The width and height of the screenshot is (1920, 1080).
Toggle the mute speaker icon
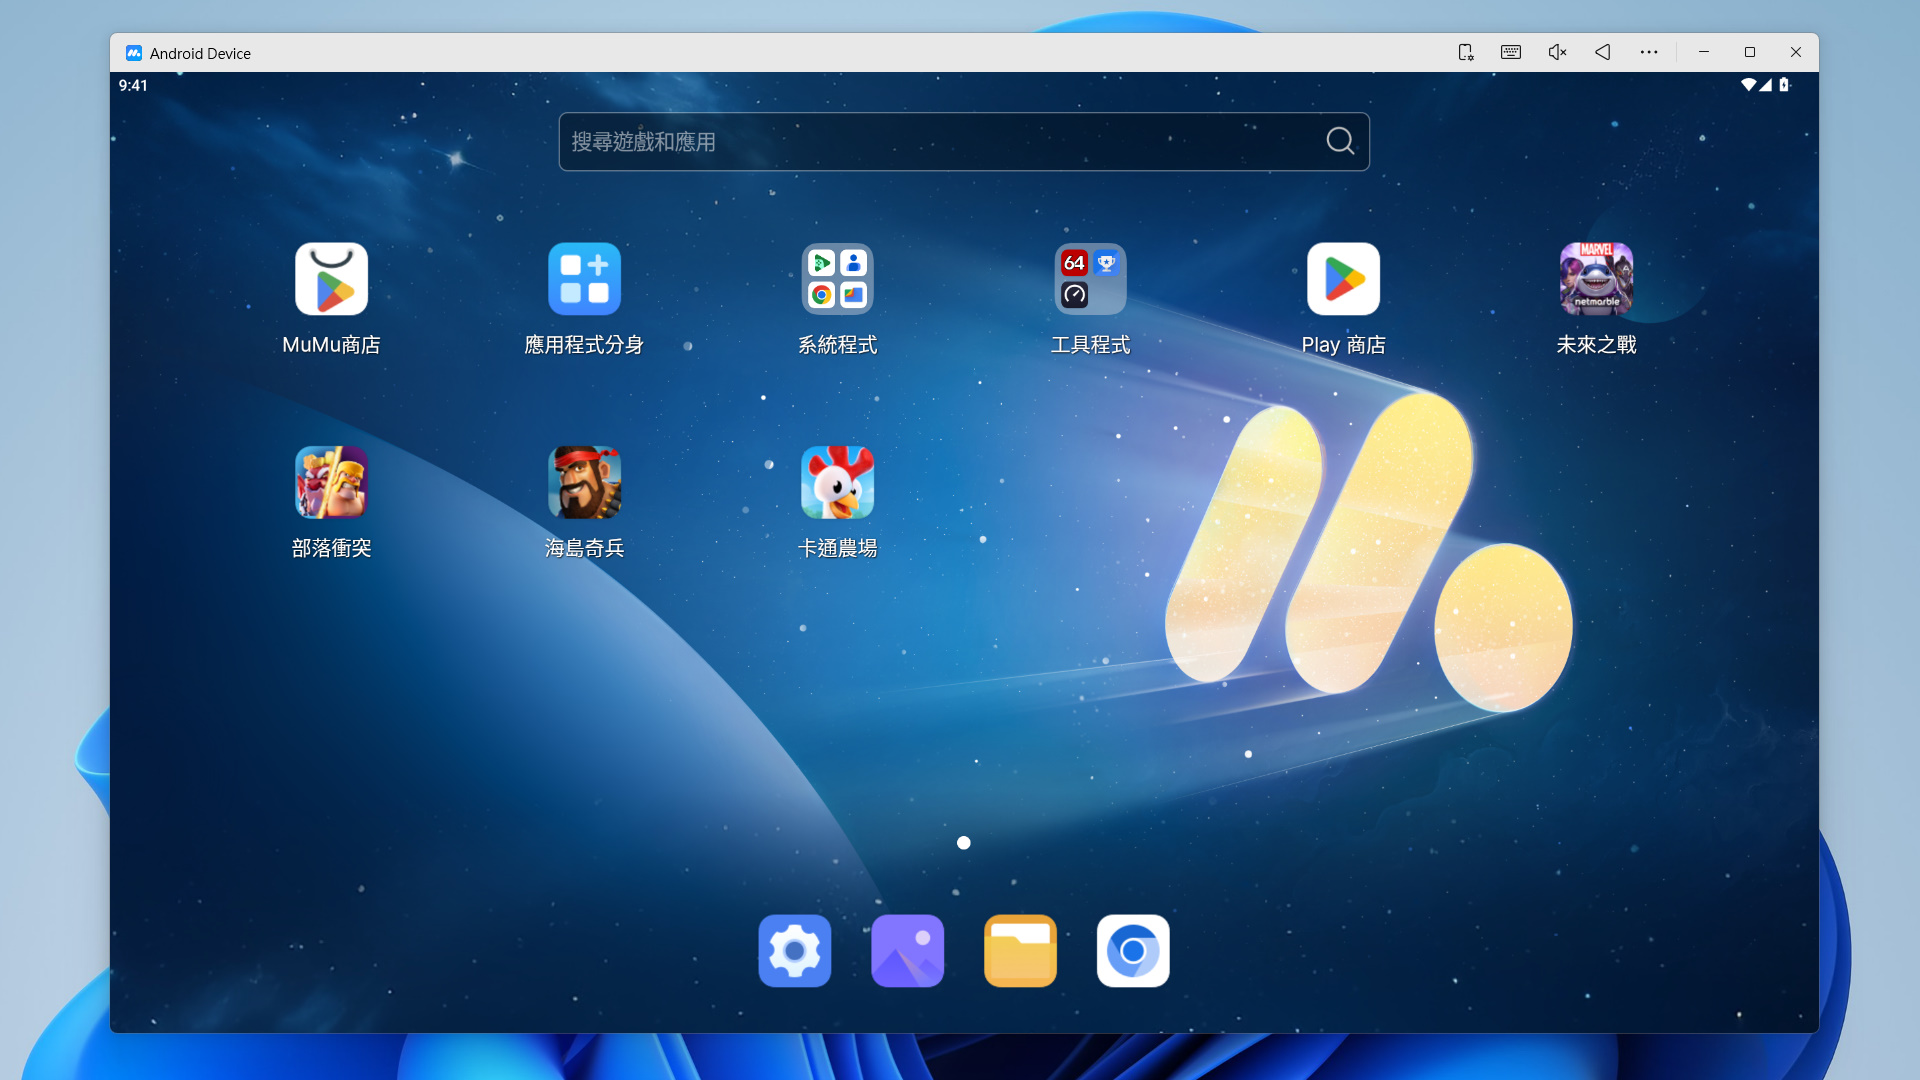[x=1557, y=52]
